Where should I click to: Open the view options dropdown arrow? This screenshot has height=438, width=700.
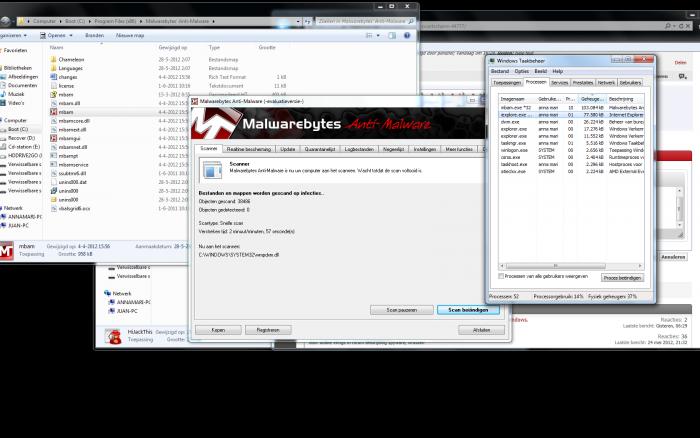tap(378, 35)
